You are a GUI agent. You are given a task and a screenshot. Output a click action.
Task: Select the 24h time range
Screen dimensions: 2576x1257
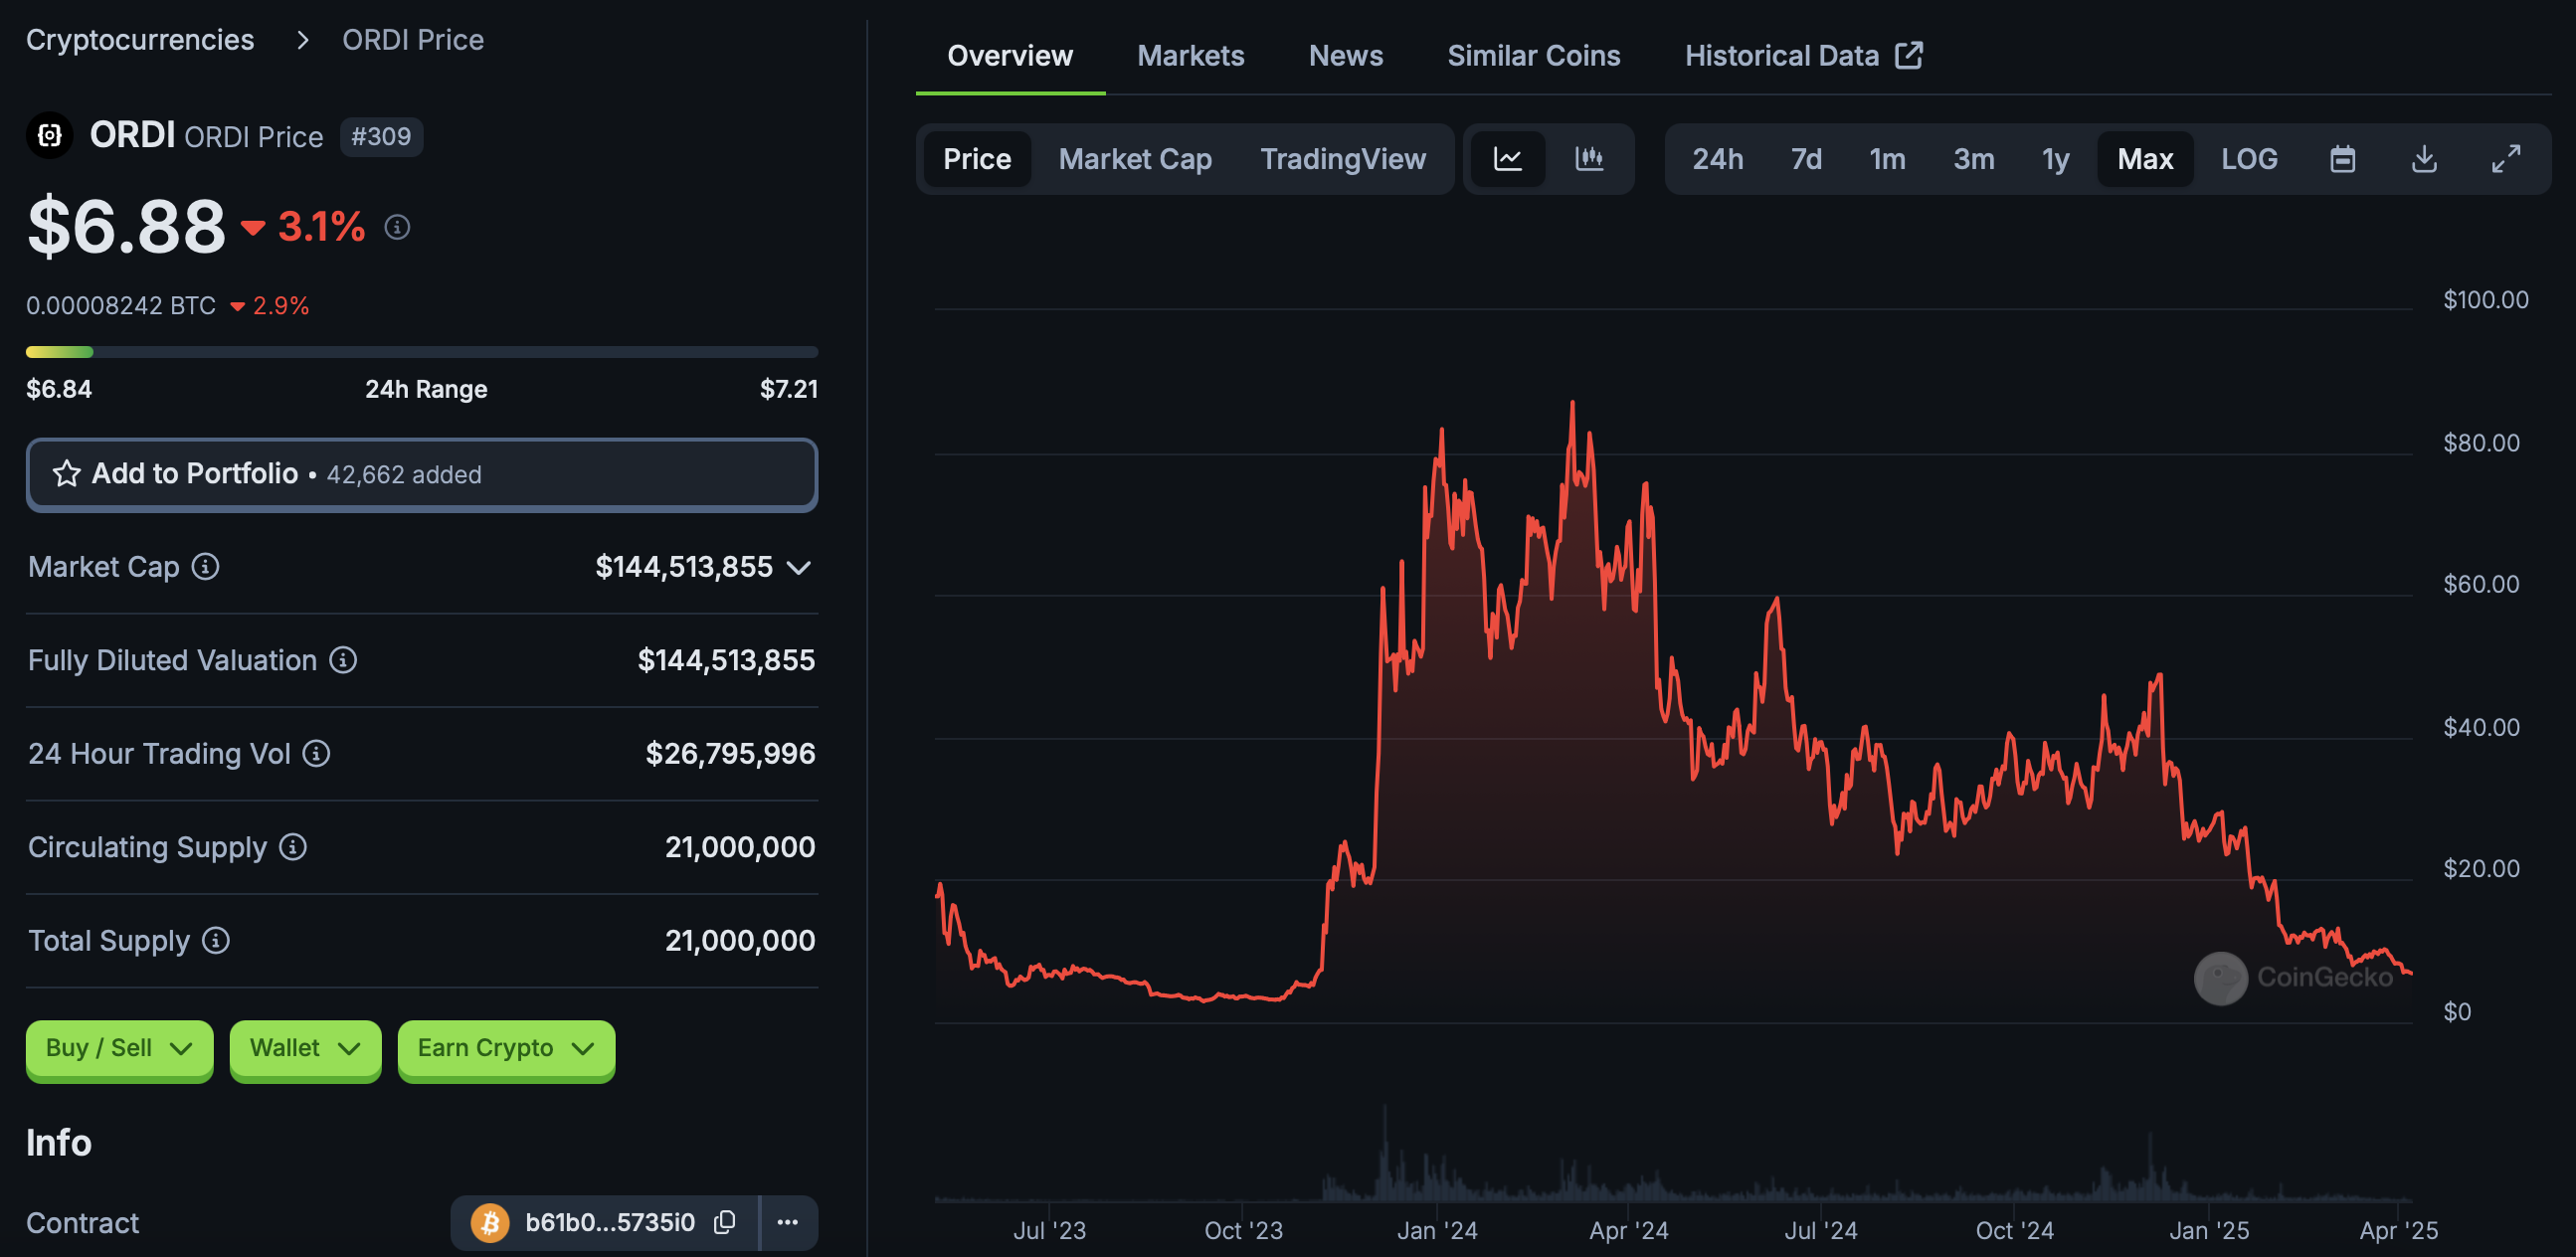pos(1717,159)
